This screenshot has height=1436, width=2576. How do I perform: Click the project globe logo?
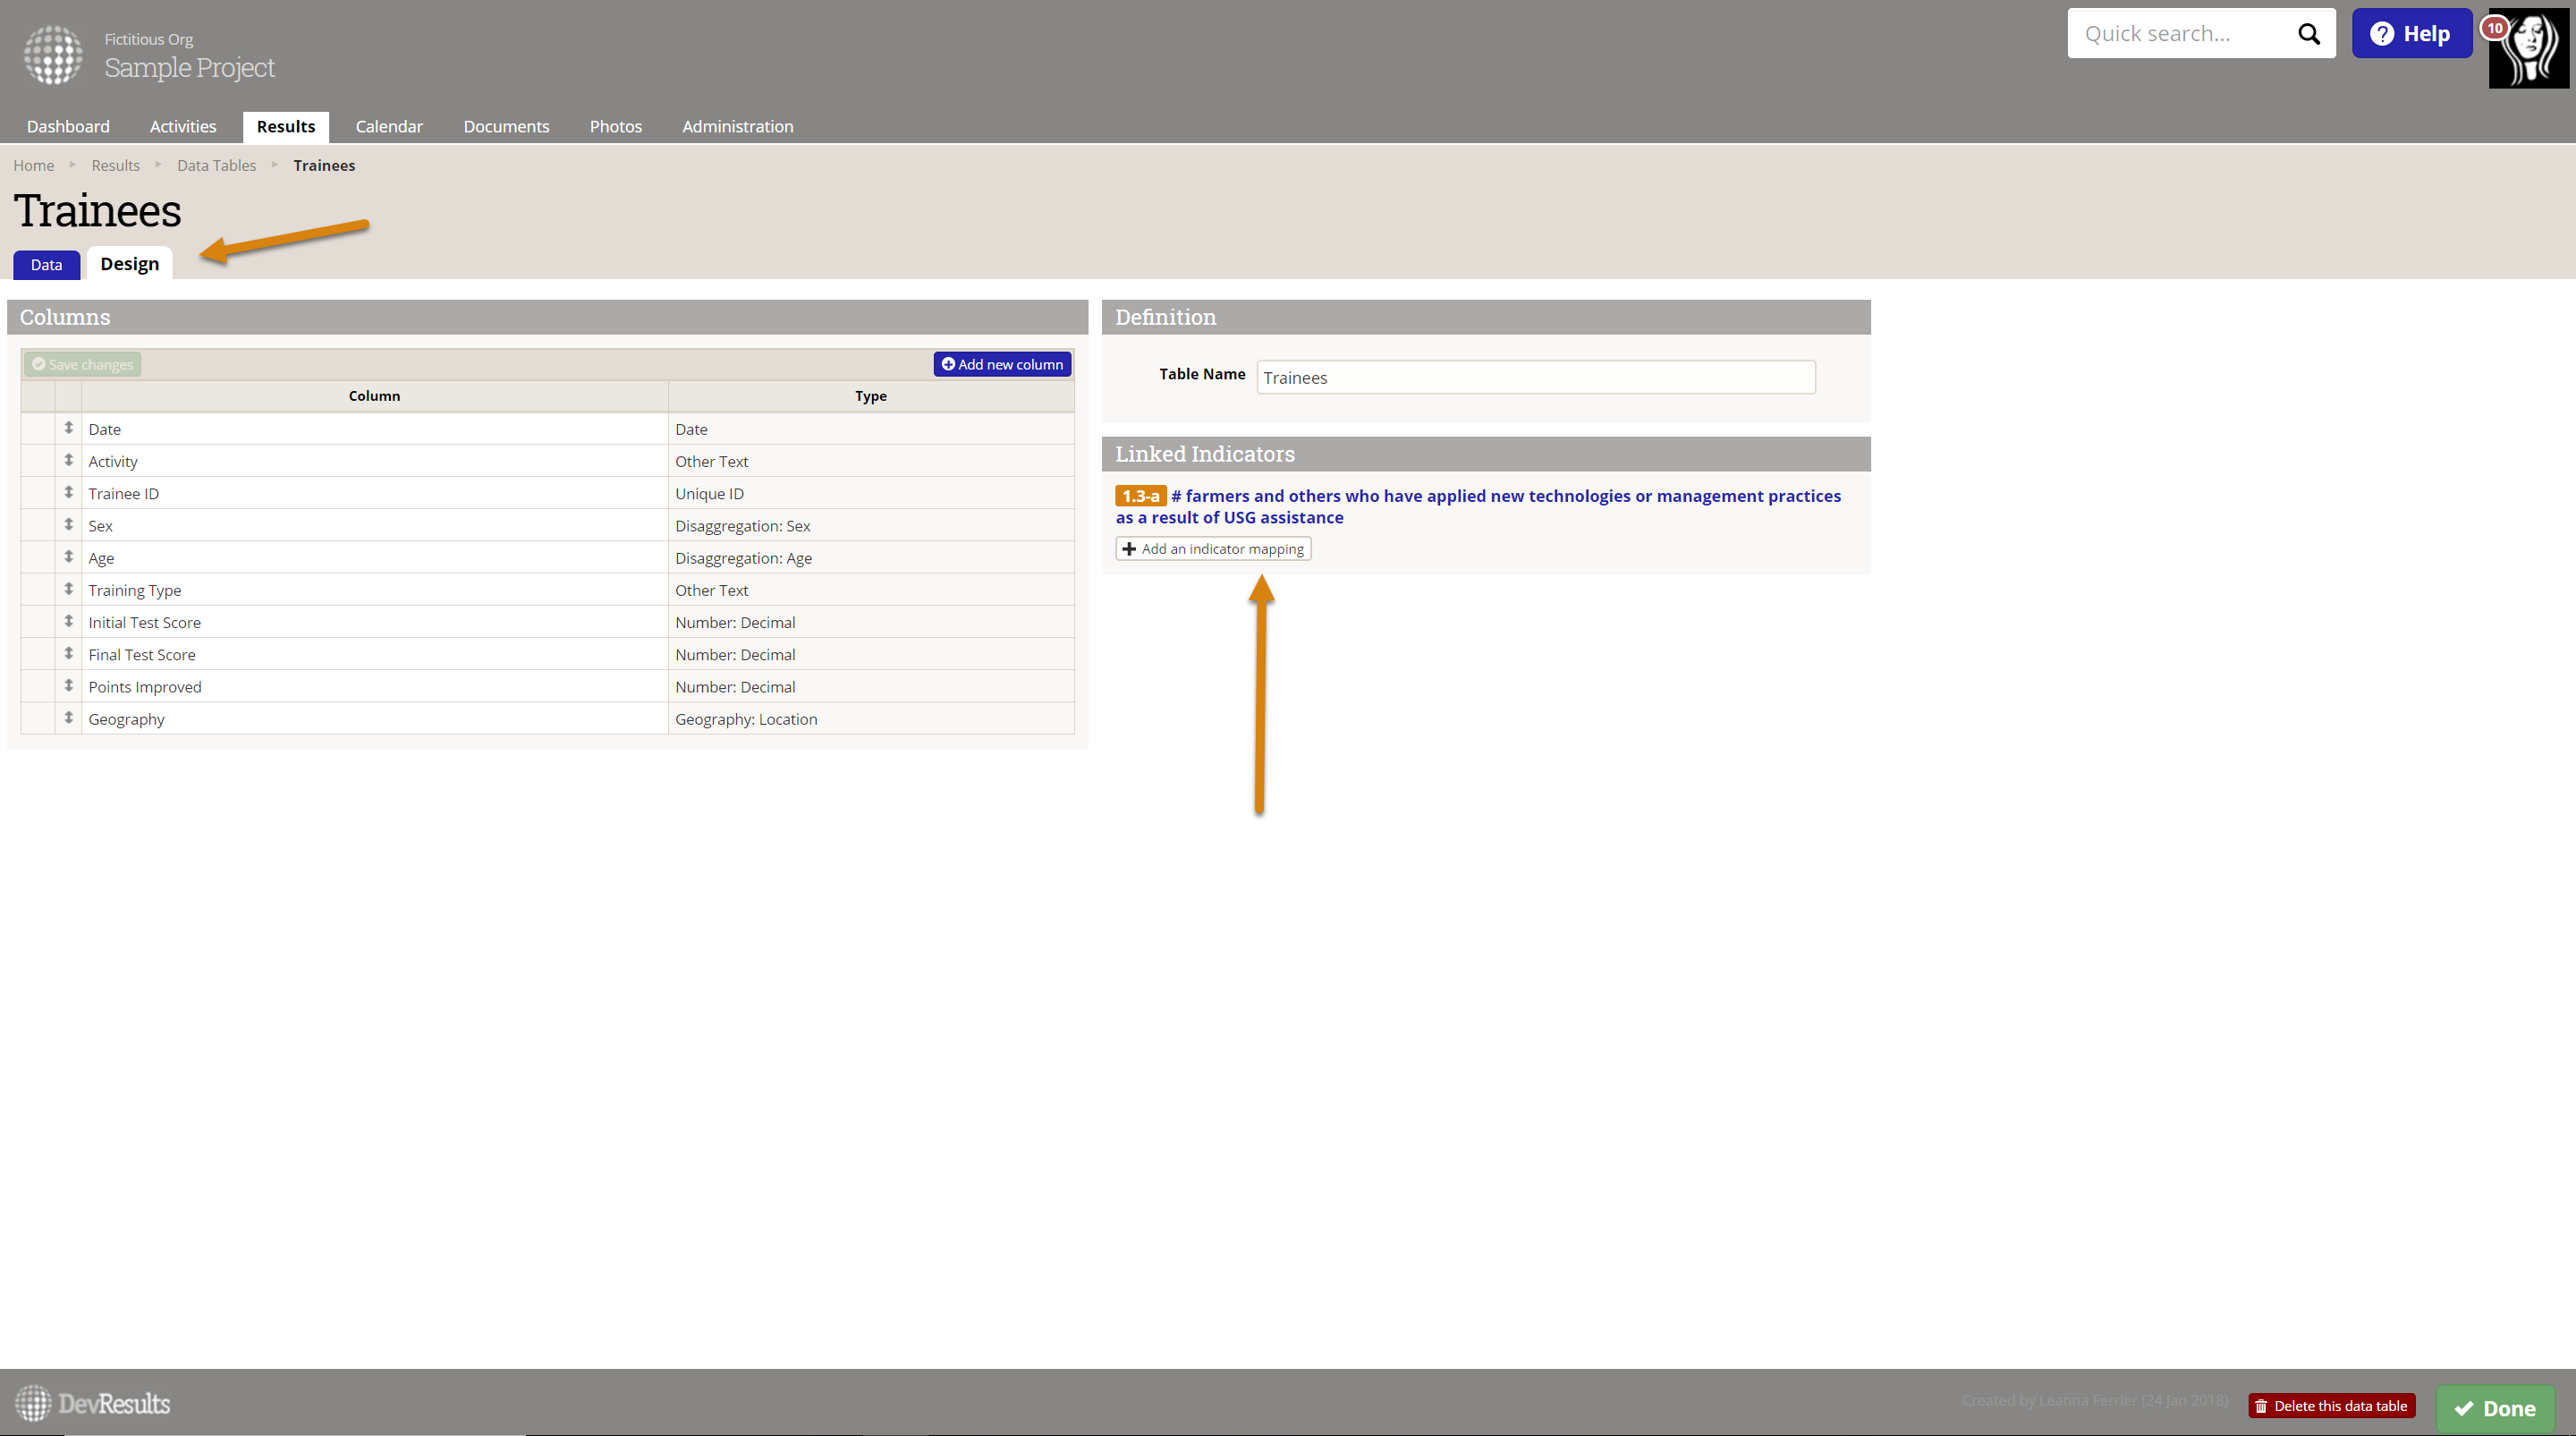(53, 54)
